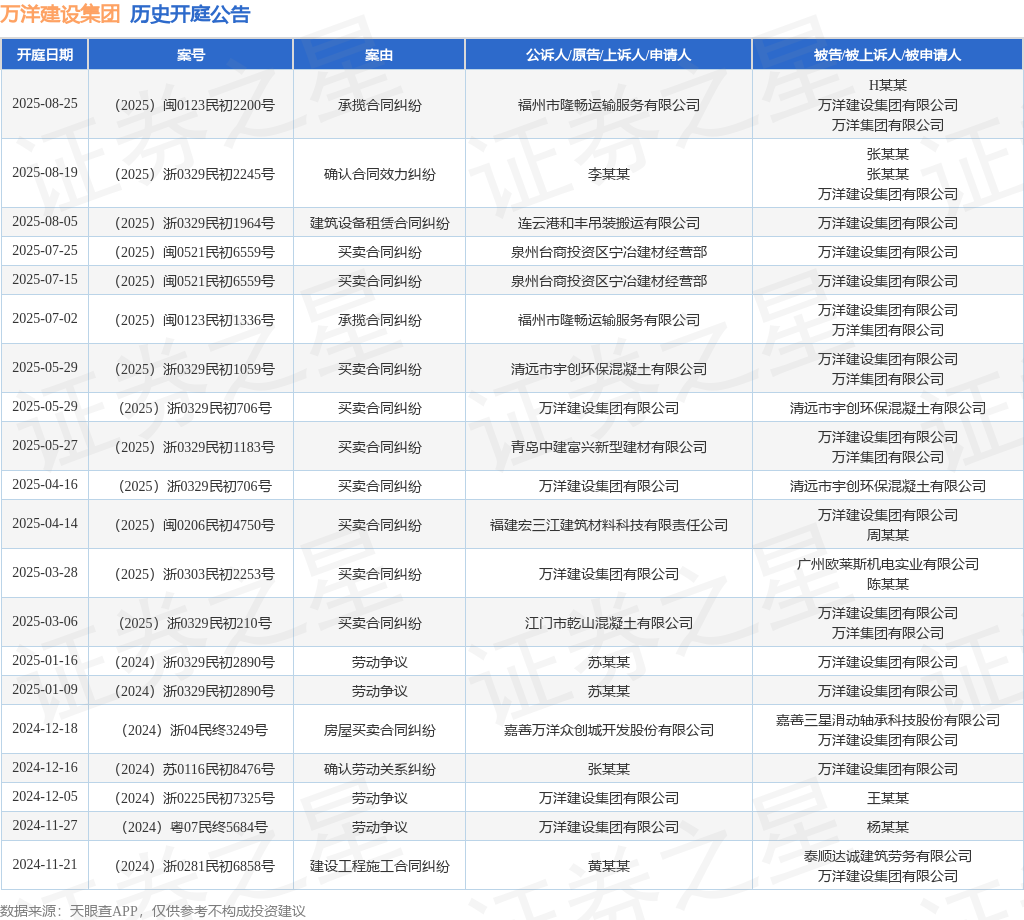This screenshot has width=1024, height=920.
Task: Click the 公诉人/原告/上诉人/申请人 column header
Action: click(608, 55)
